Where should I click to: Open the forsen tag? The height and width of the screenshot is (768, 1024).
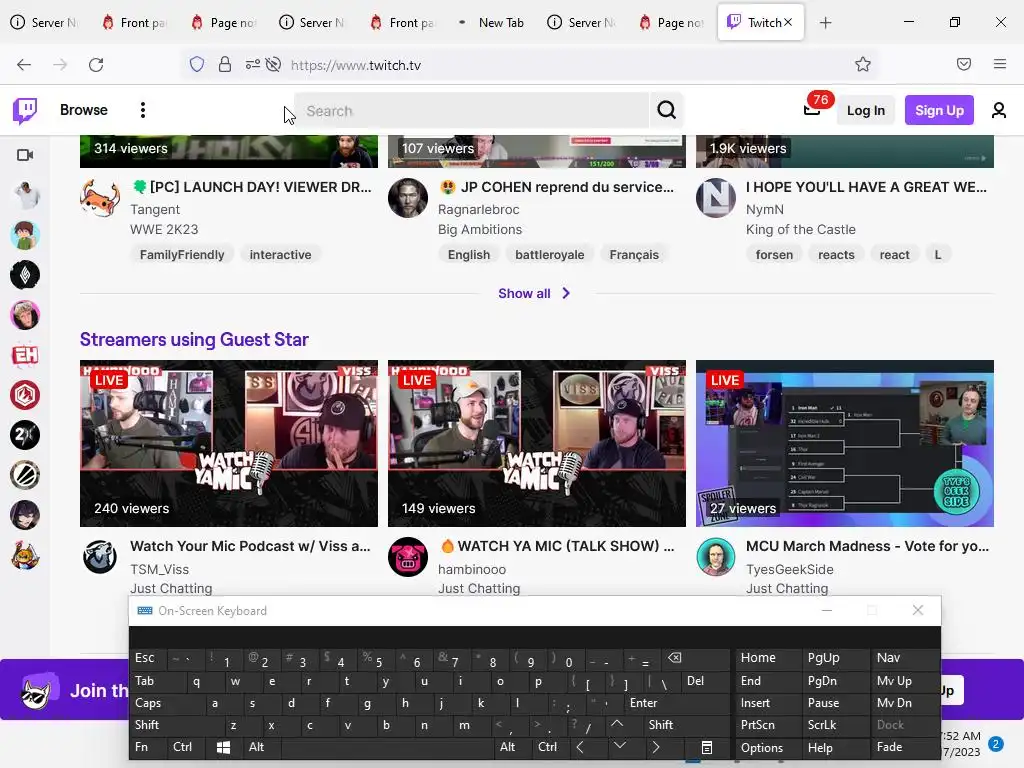[774, 255]
